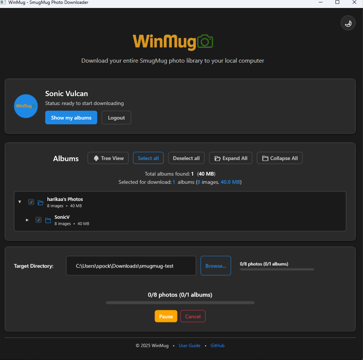Open the GitHub link
This screenshot has height=360, width=363.
pos(218,346)
